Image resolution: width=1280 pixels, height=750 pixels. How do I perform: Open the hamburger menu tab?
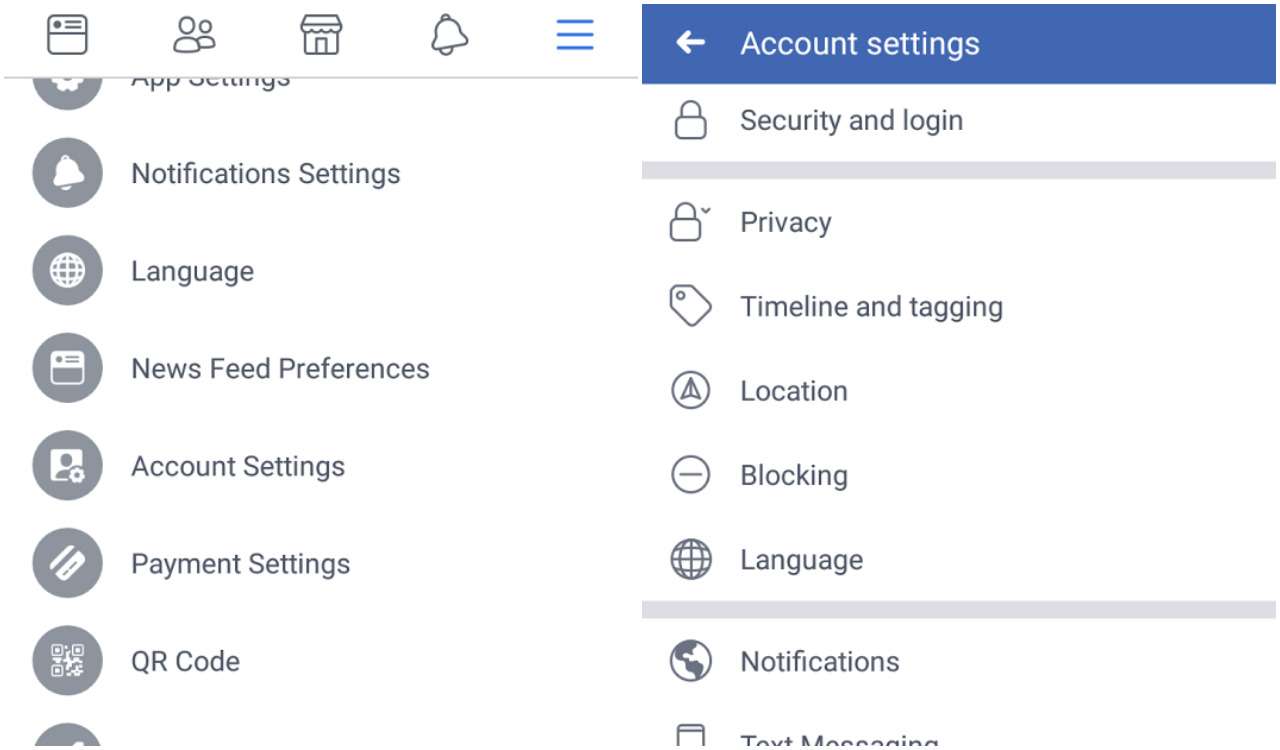[575, 35]
